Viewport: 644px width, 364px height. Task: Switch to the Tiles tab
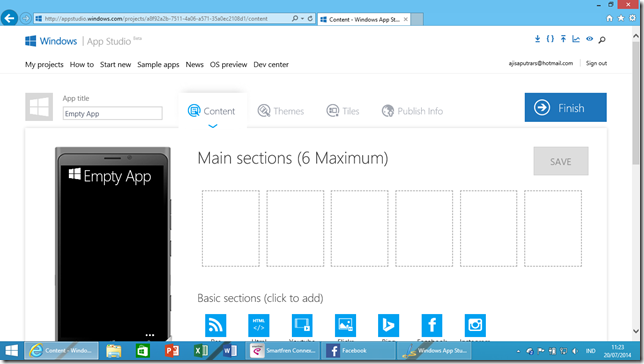point(343,111)
